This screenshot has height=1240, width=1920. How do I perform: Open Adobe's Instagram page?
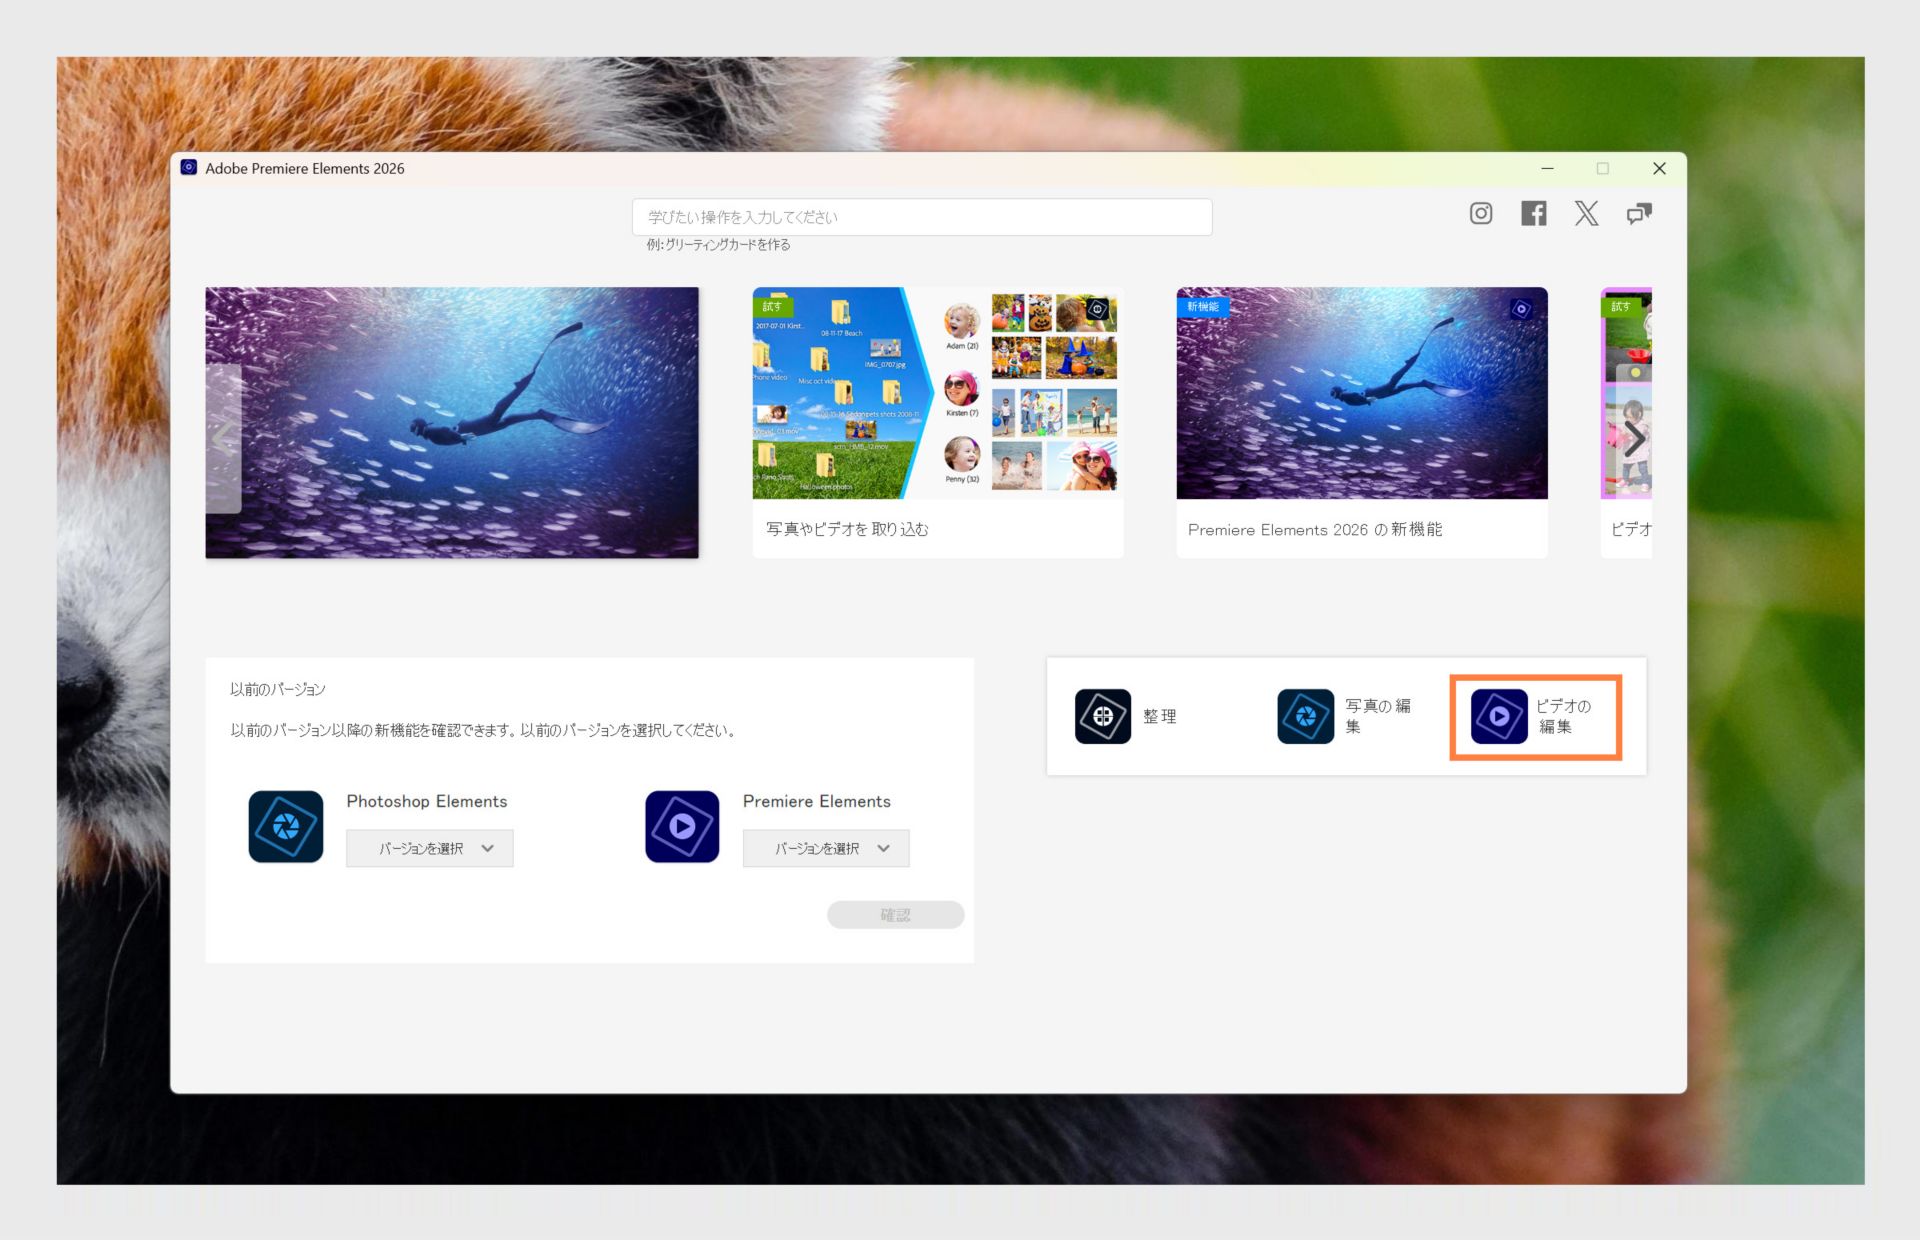1480,213
